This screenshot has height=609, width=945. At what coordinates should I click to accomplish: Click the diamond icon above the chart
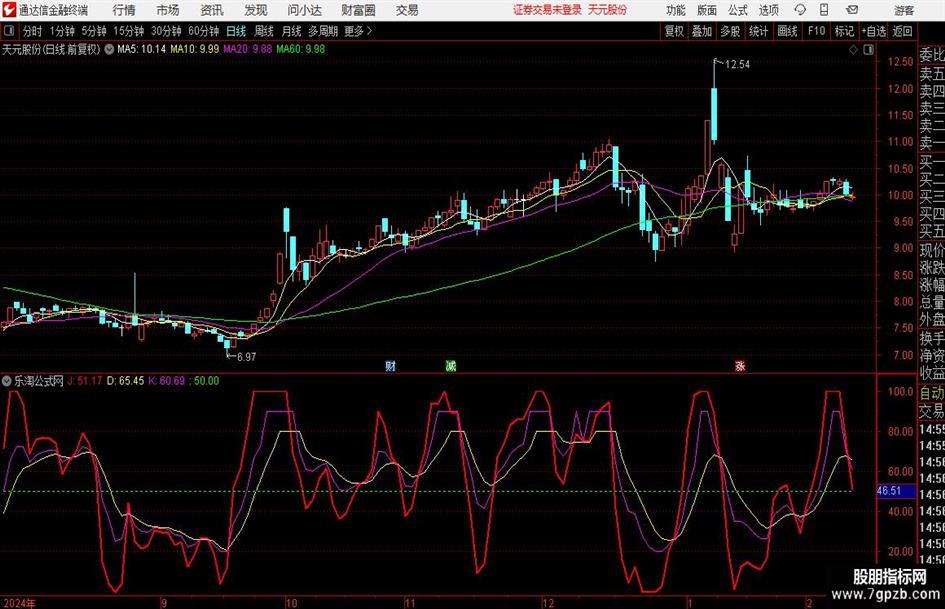pos(853,50)
